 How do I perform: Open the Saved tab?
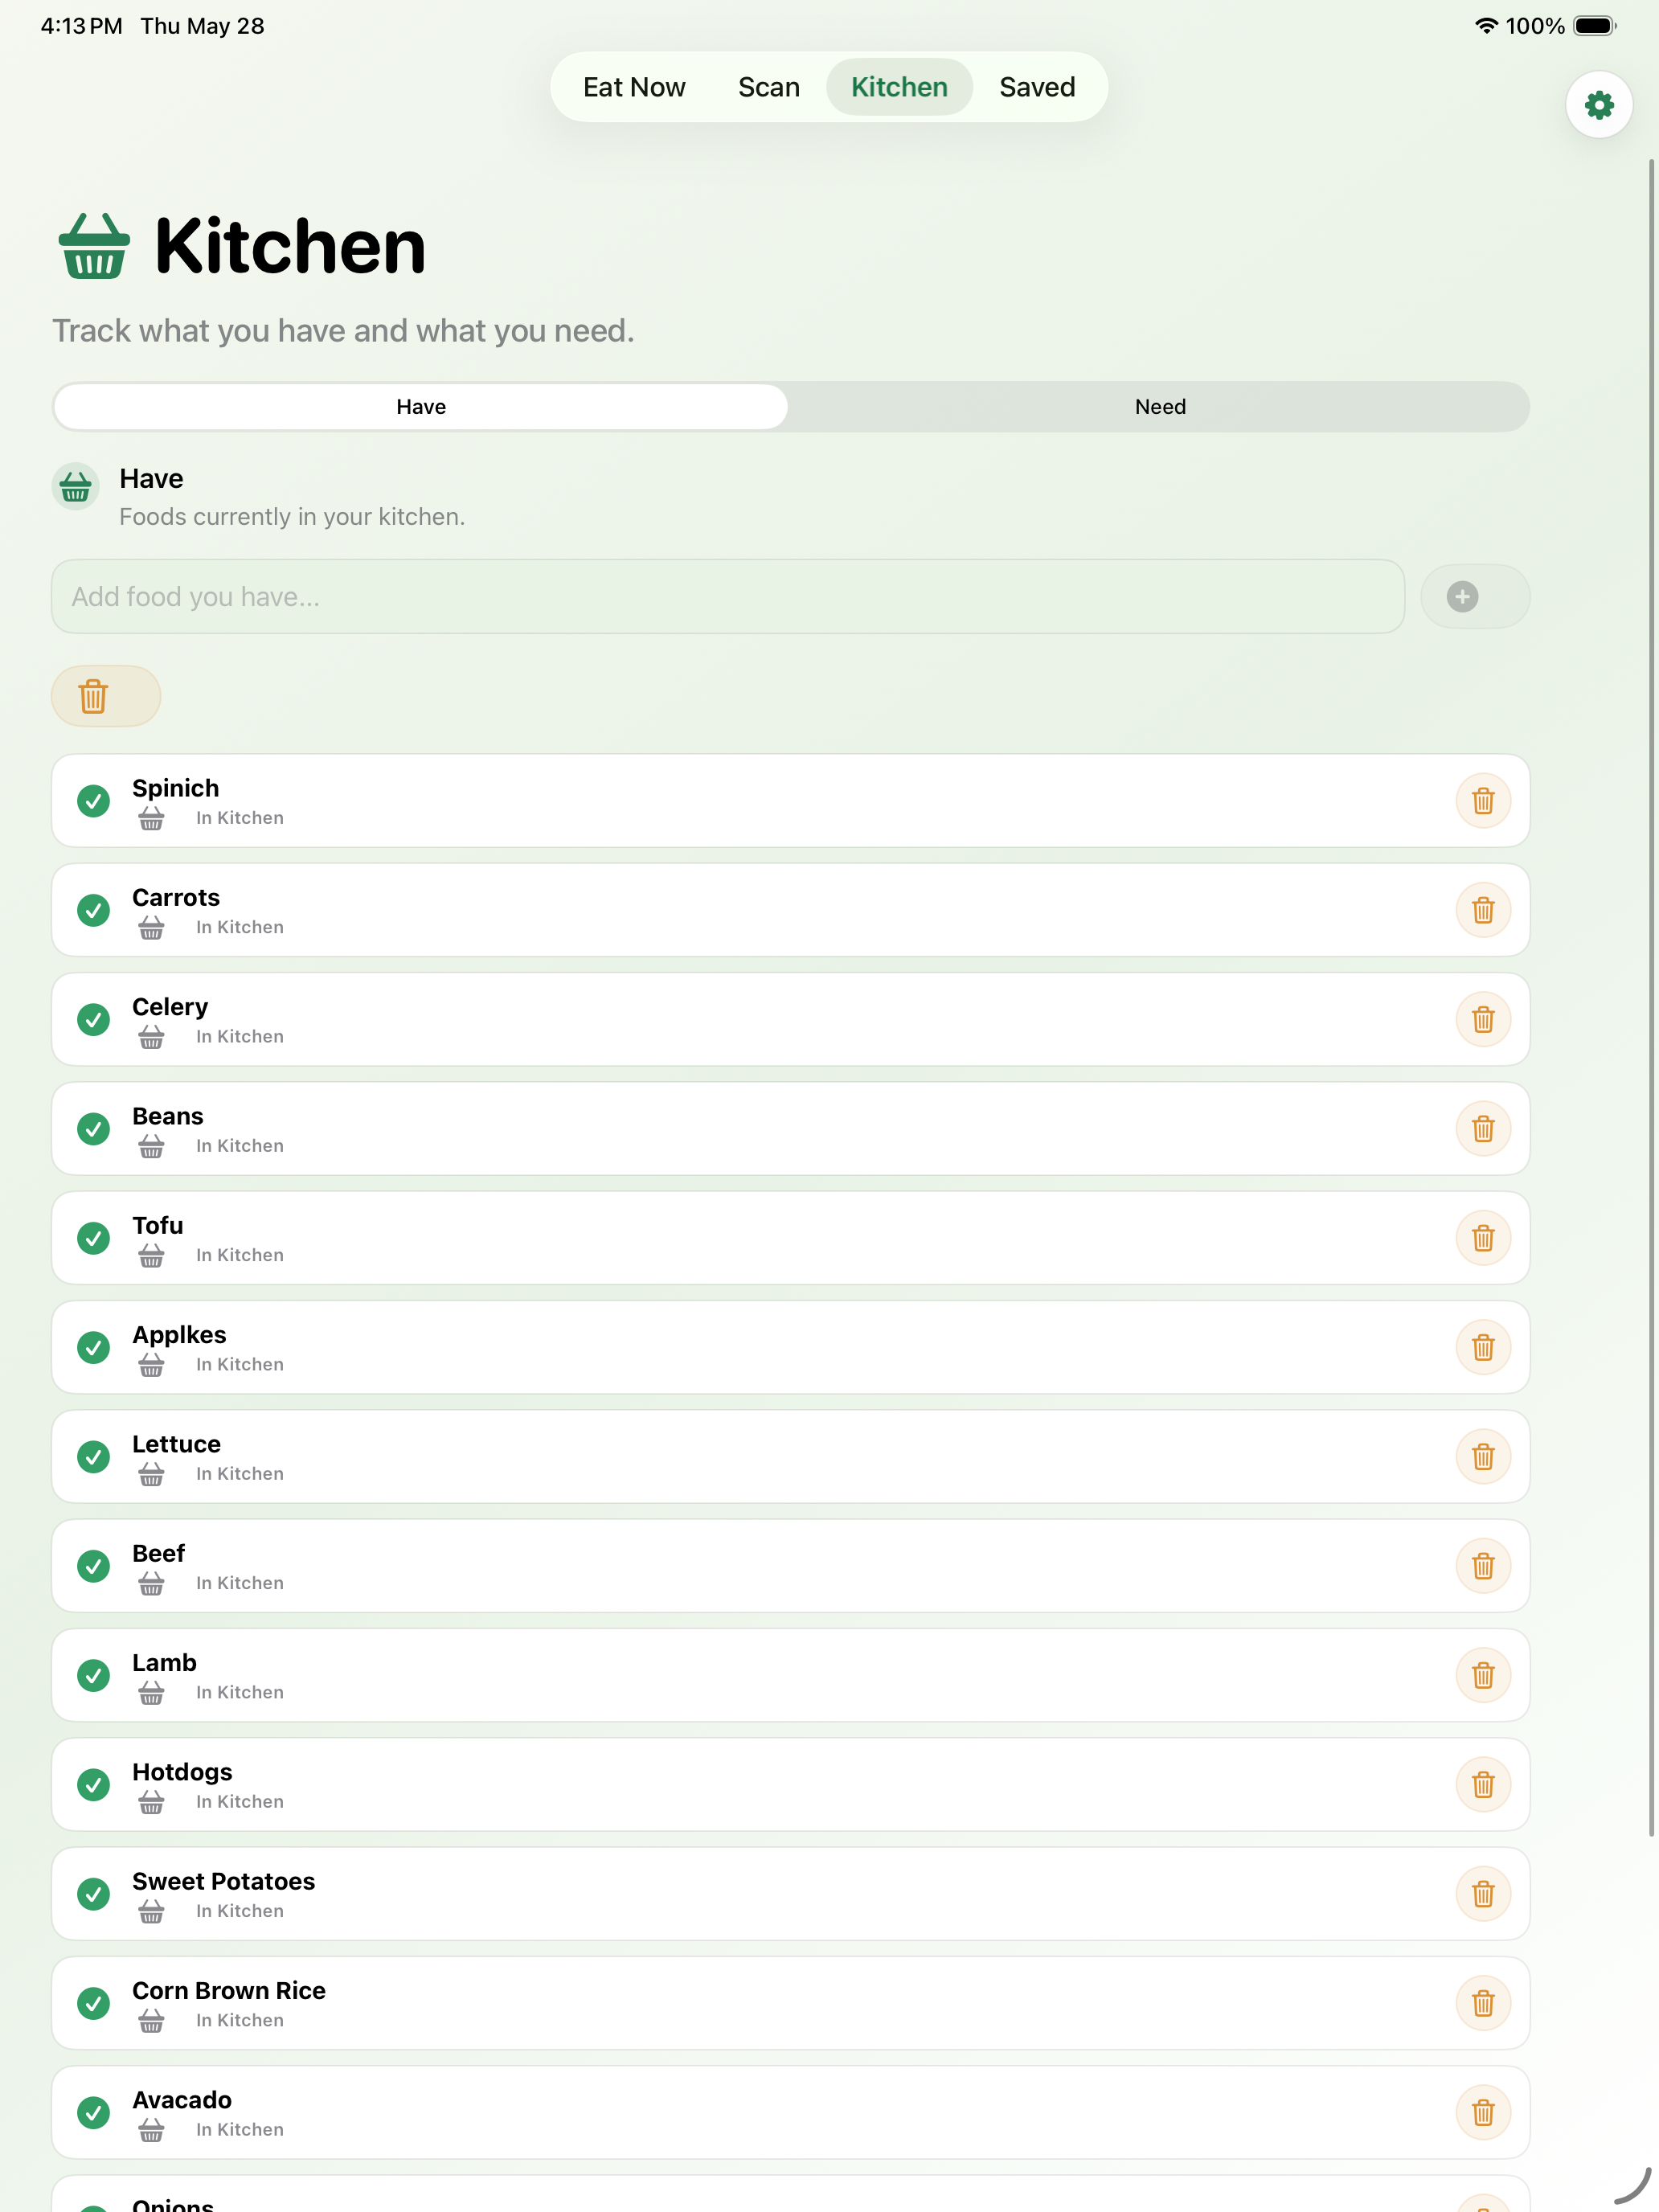click(x=1037, y=87)
